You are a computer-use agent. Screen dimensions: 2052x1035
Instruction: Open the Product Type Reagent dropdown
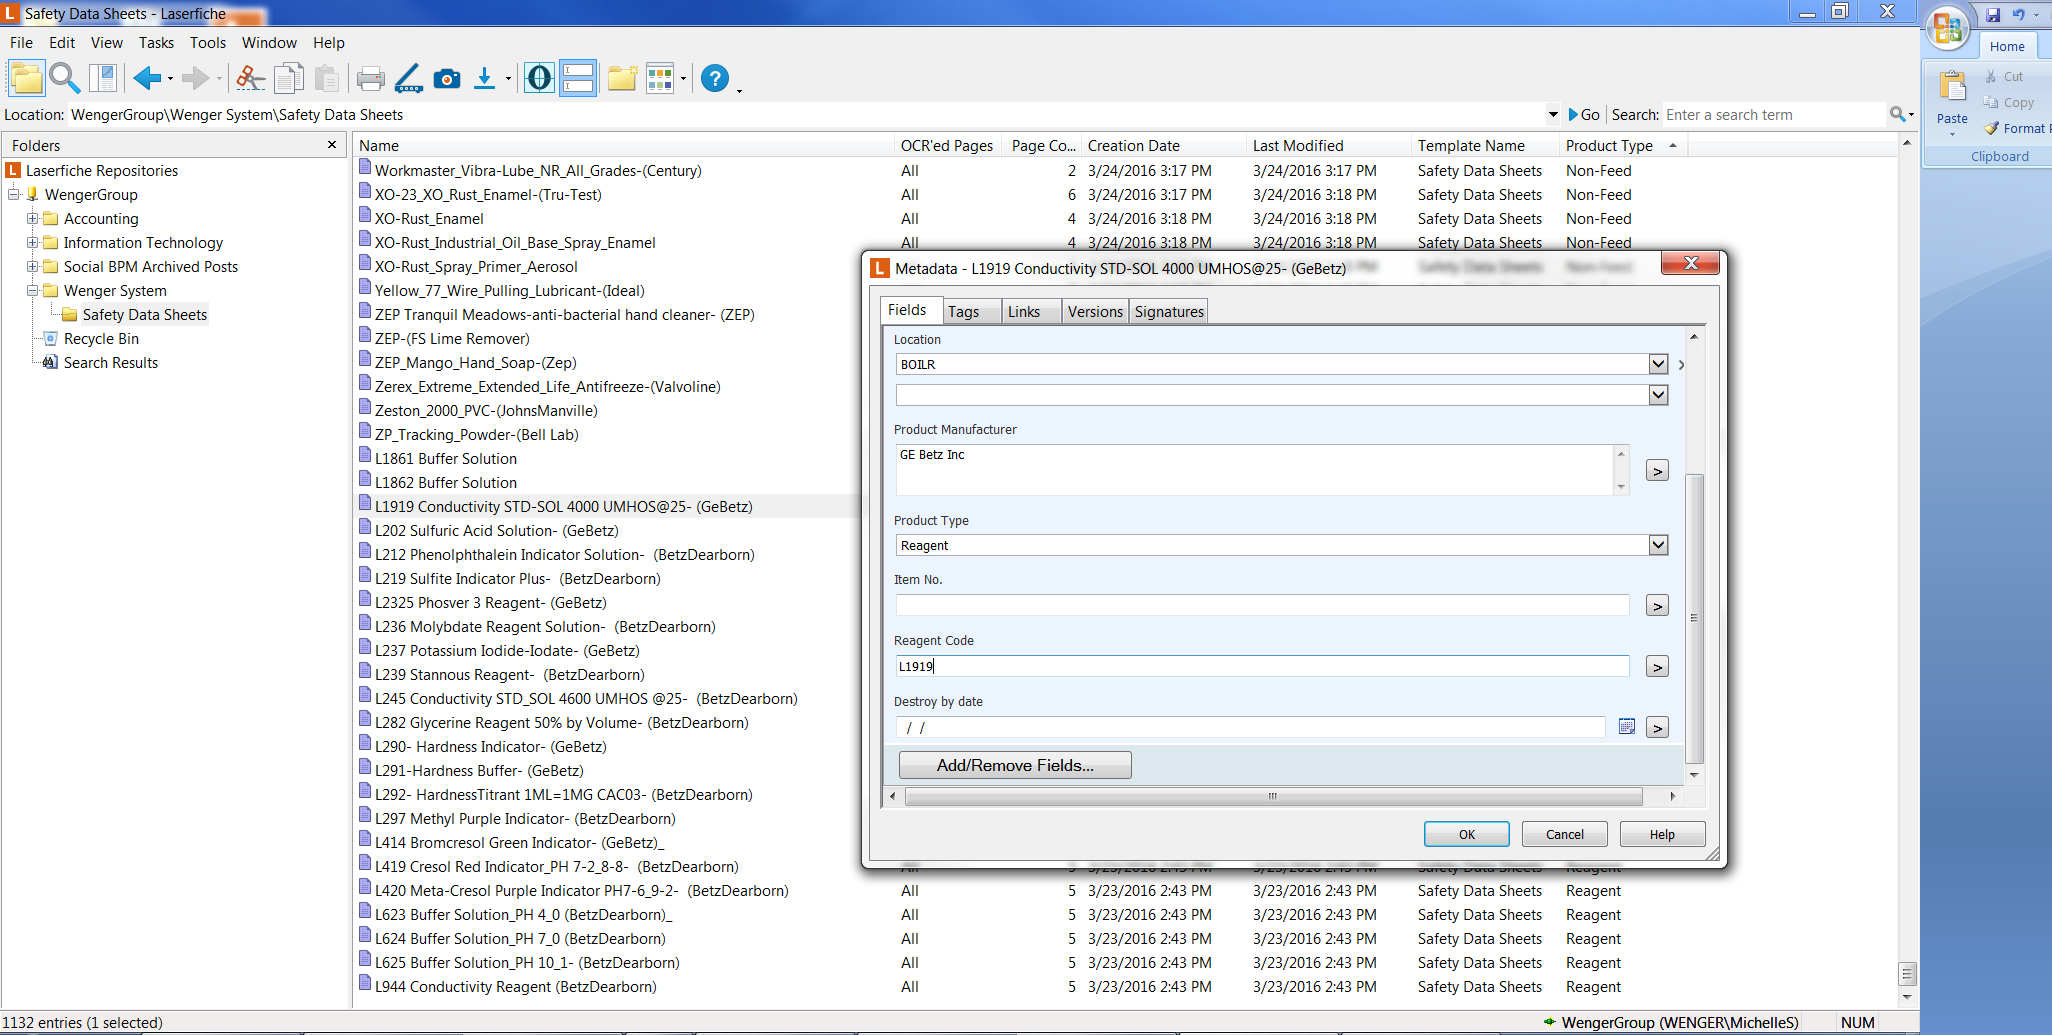(1658, 545)
